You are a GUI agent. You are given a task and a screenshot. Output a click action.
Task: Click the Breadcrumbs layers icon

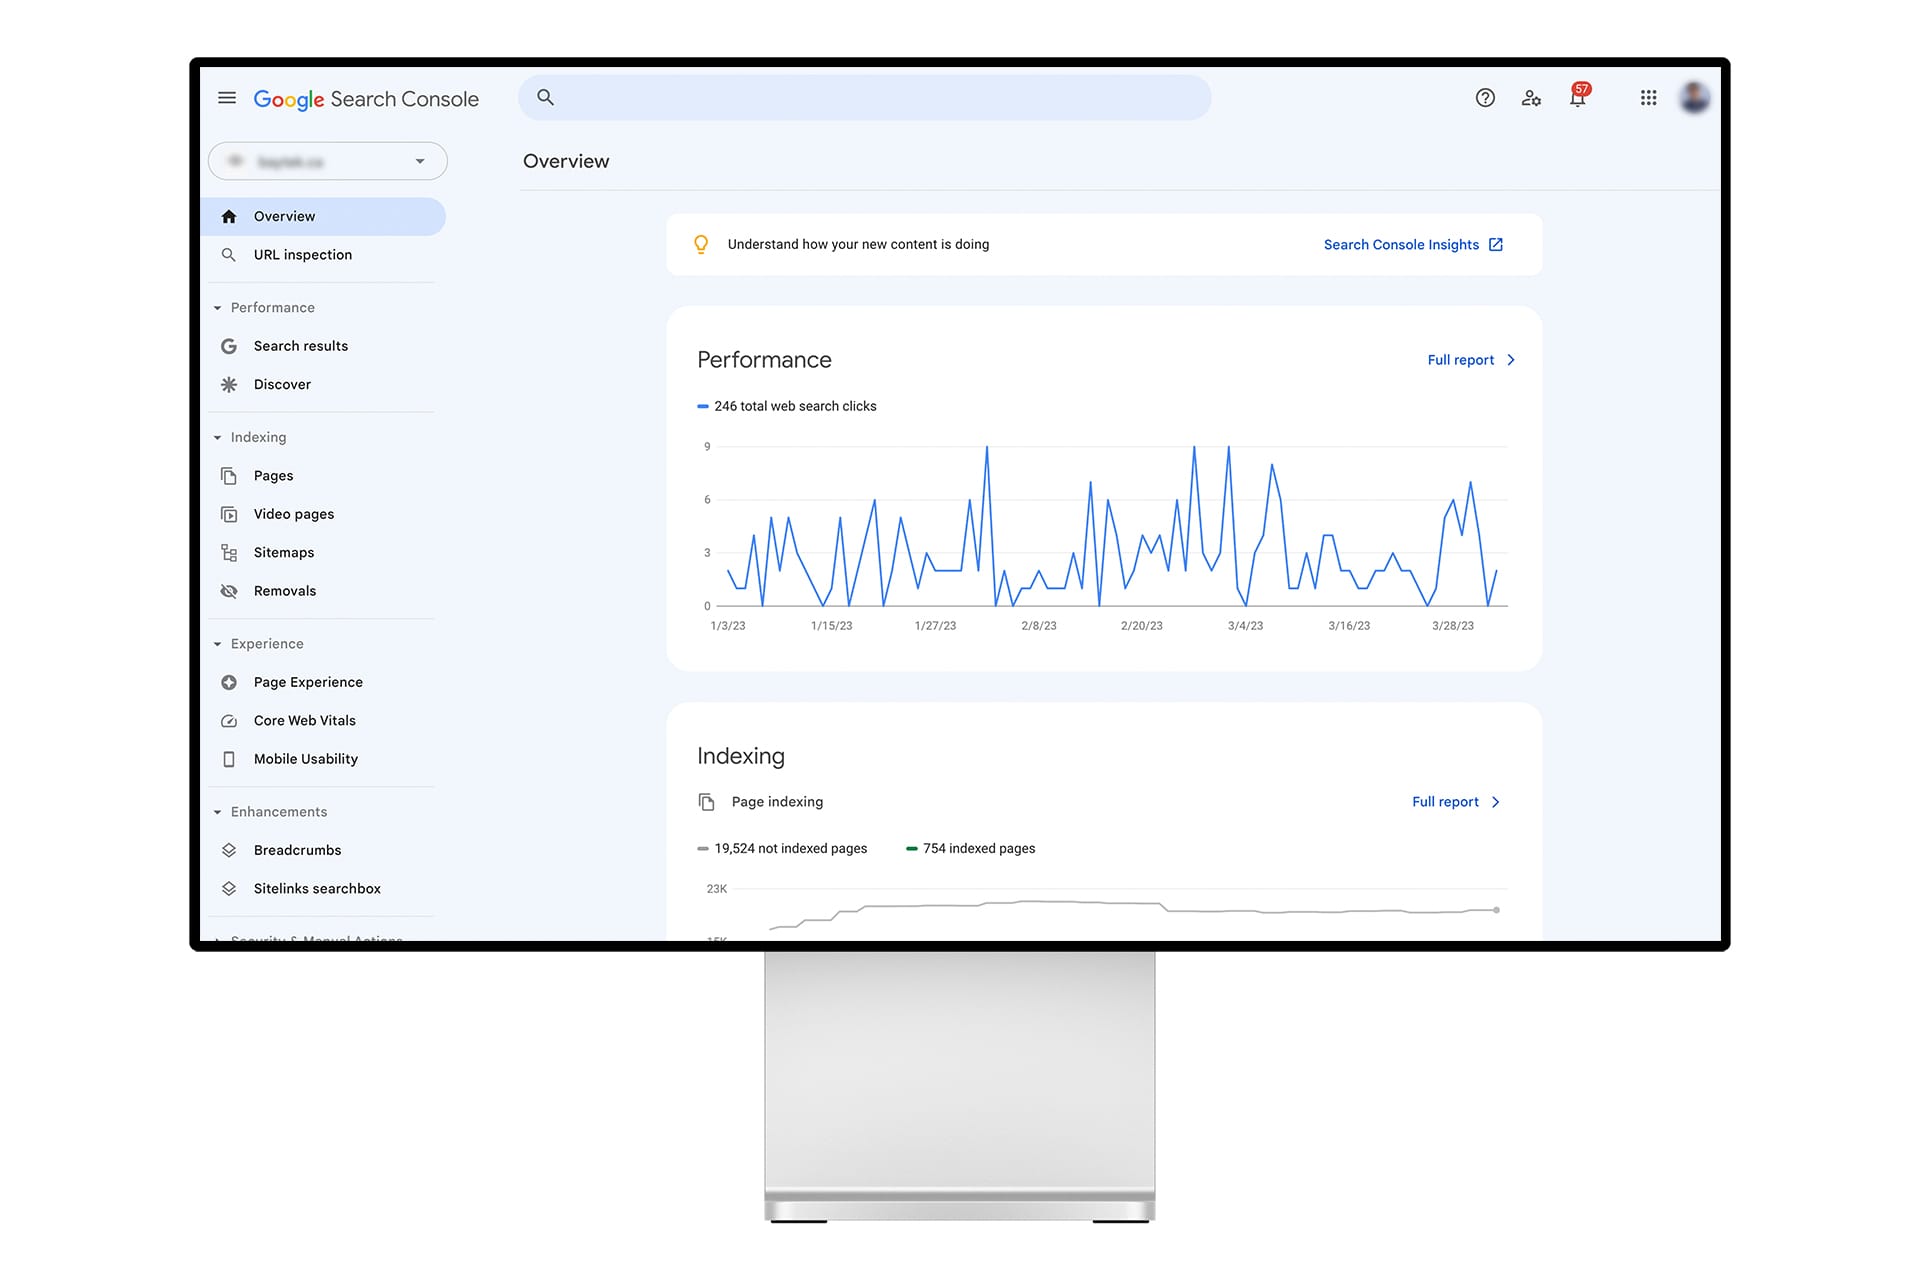[229, 850]
